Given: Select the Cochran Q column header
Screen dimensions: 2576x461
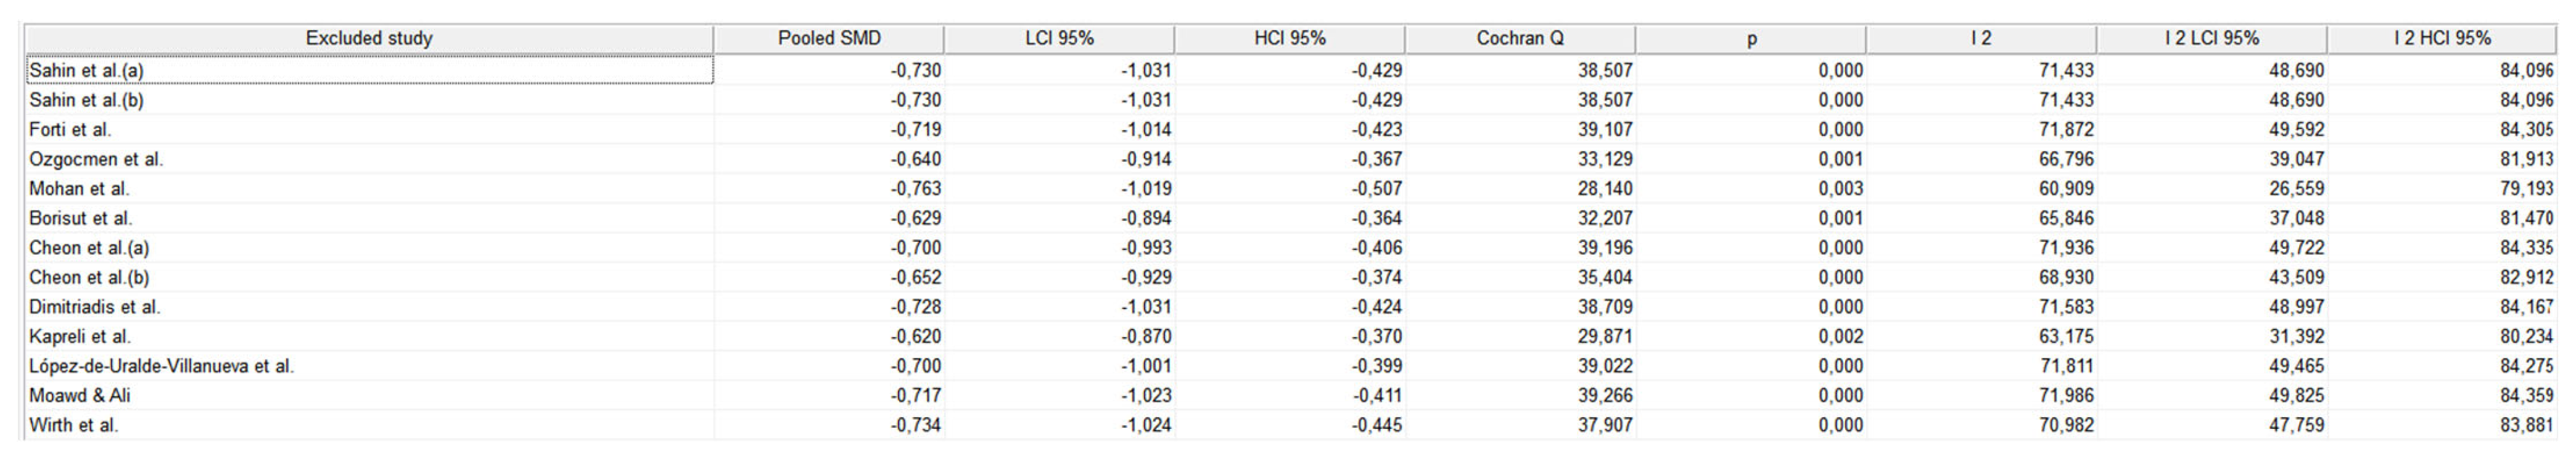Looking at the screenshot, I should (1519, 38).
